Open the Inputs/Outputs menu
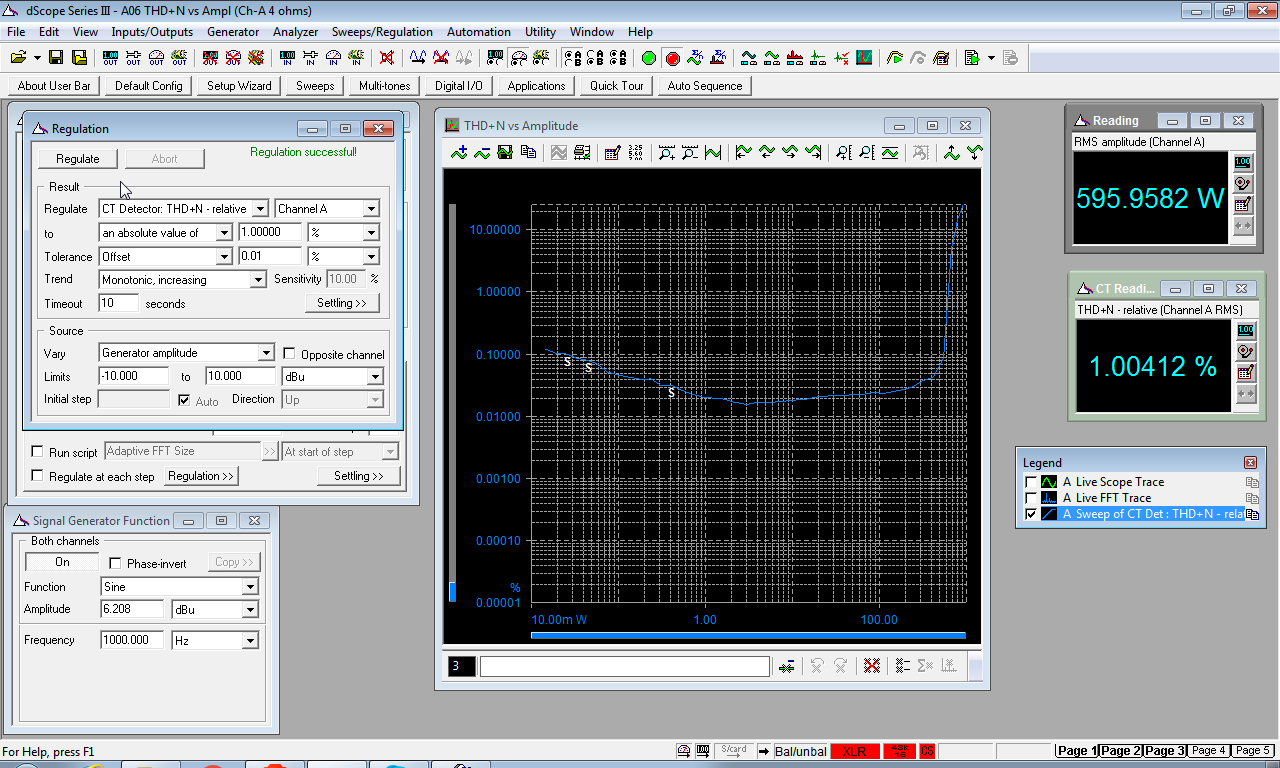The image size is (1280, 768). point(152,32)
